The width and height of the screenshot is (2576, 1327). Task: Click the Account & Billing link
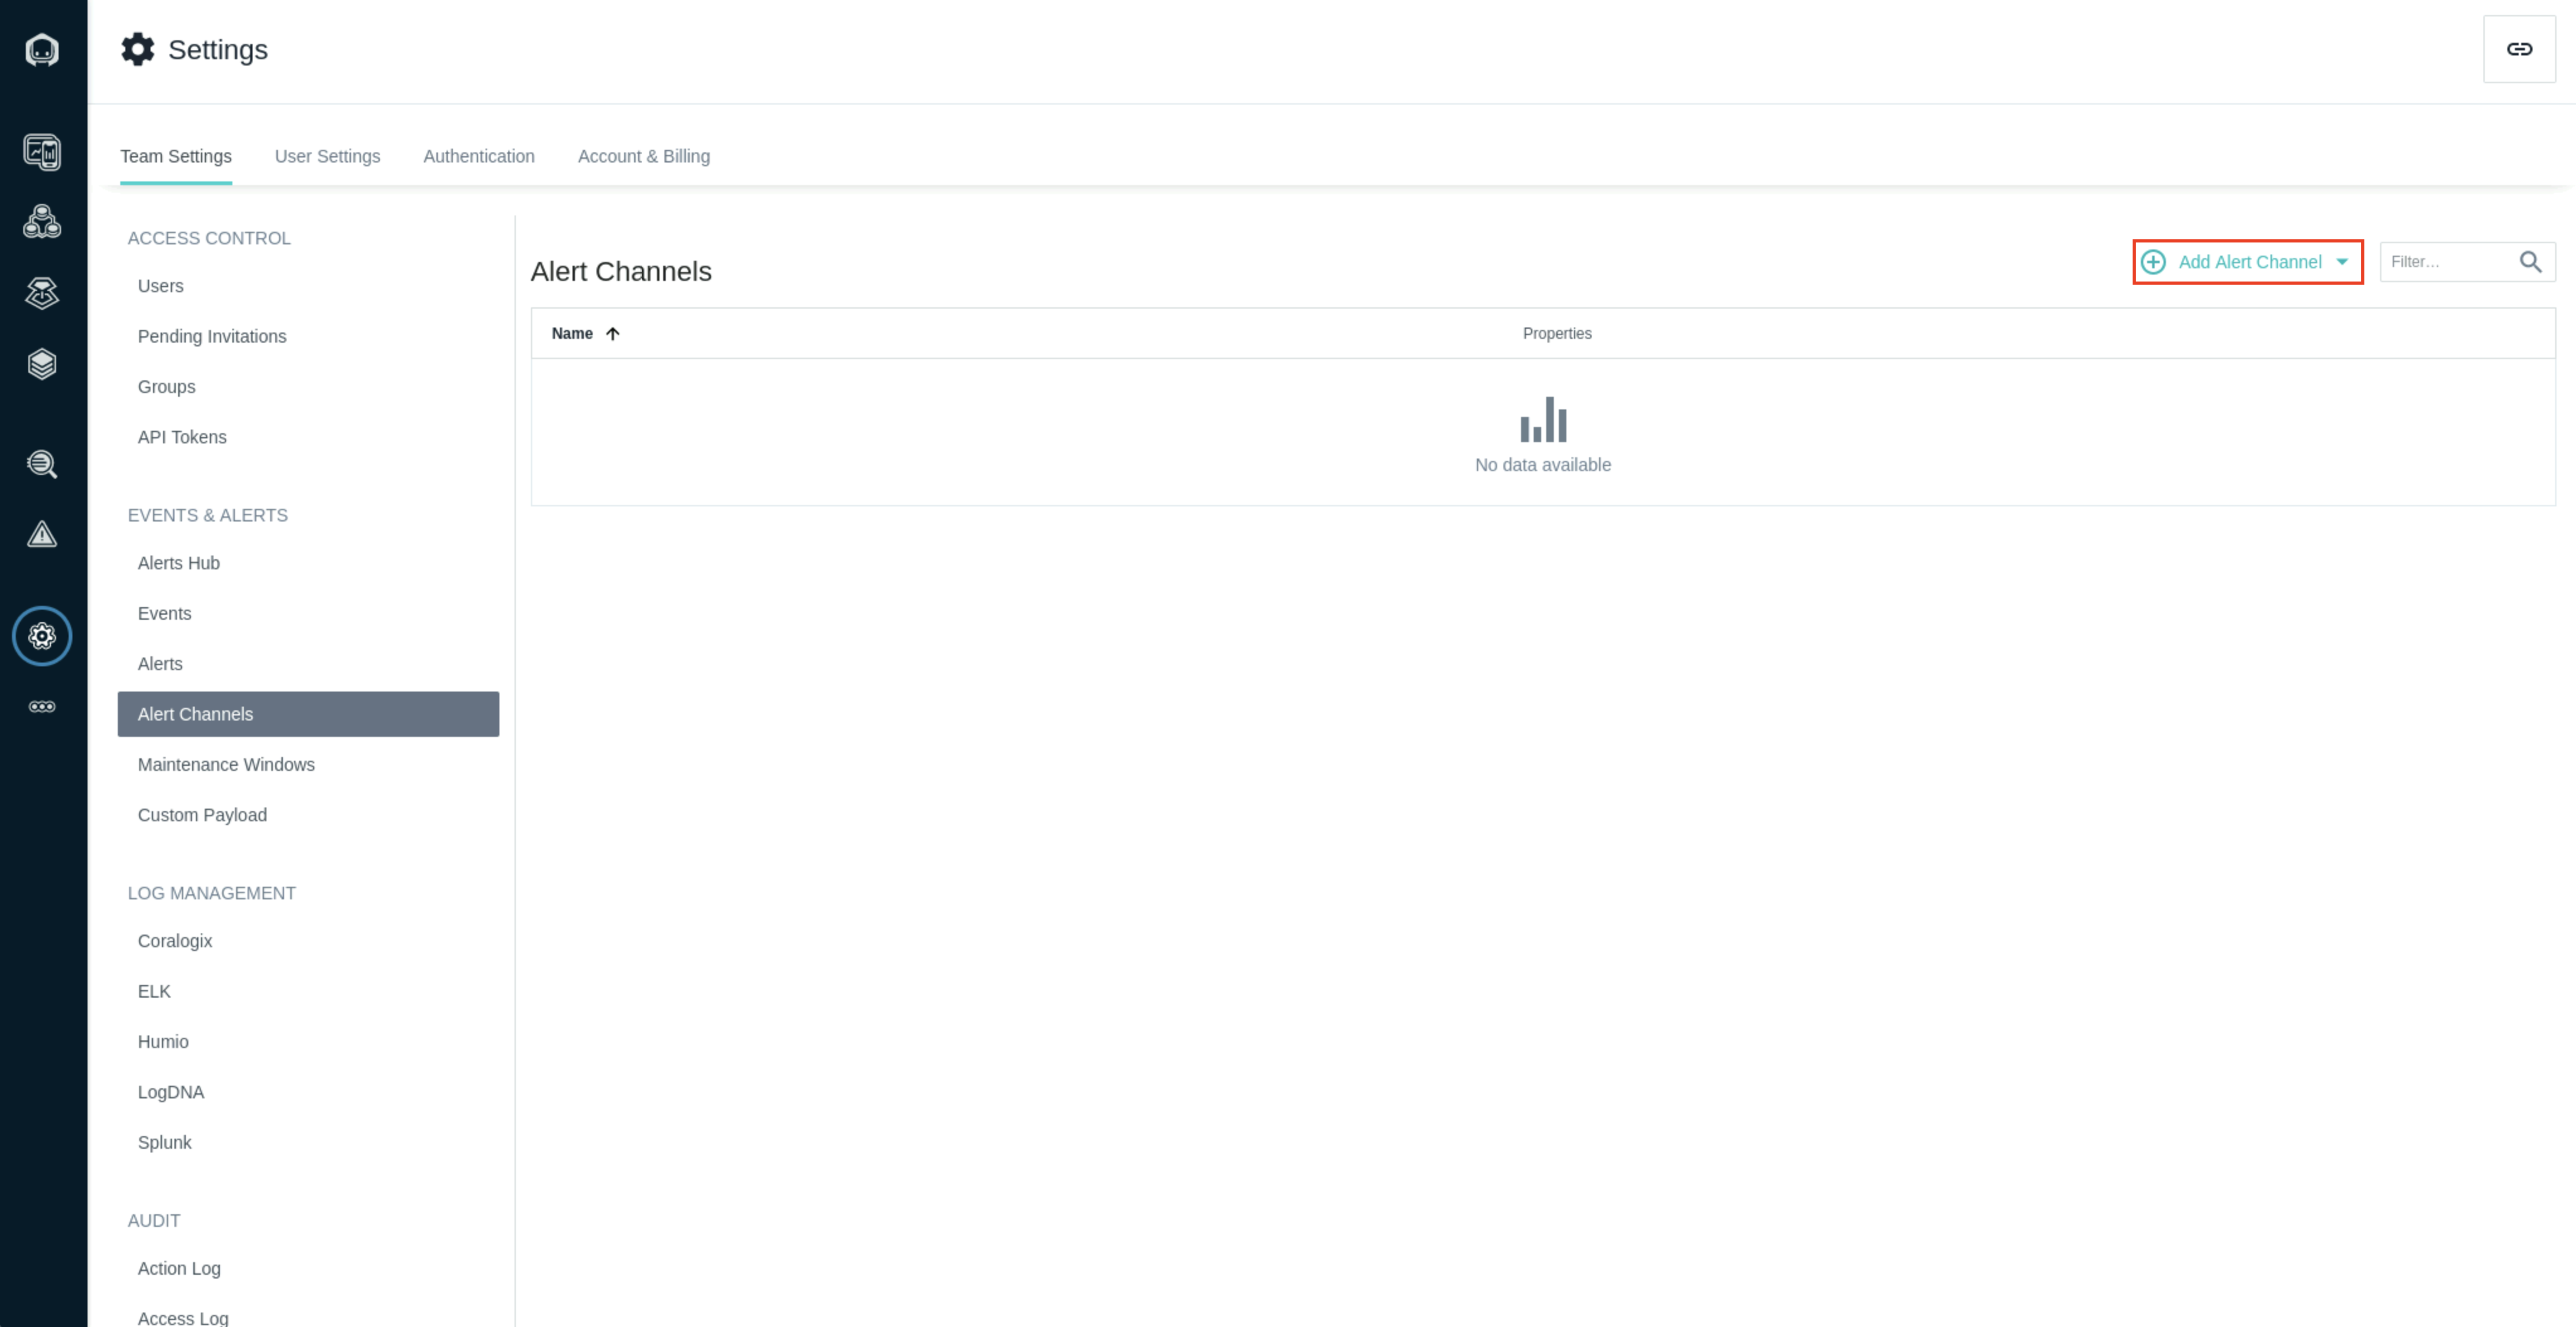(645, 156)
